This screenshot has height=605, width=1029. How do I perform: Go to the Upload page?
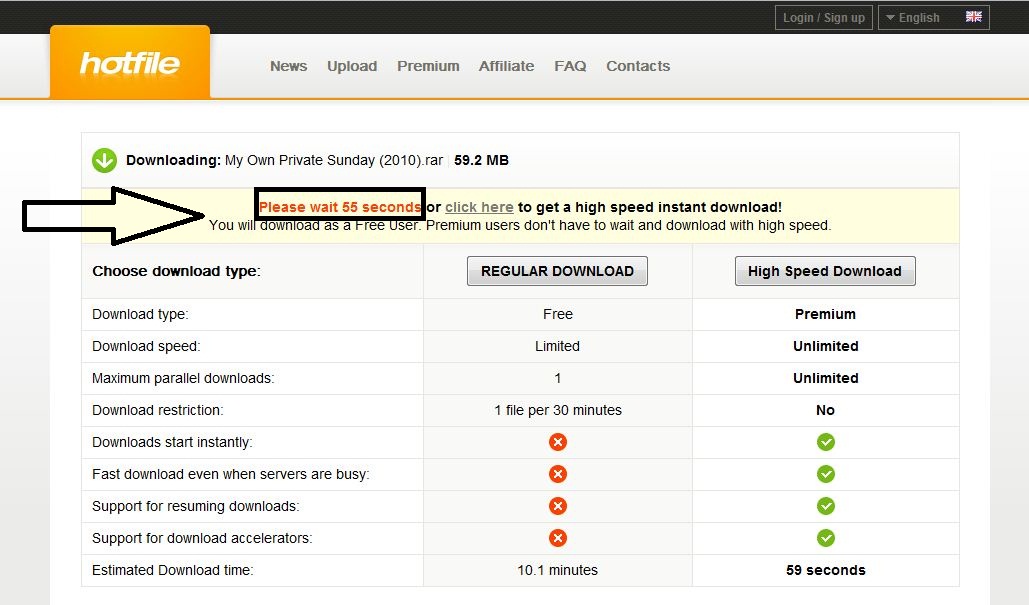point(352,66)
